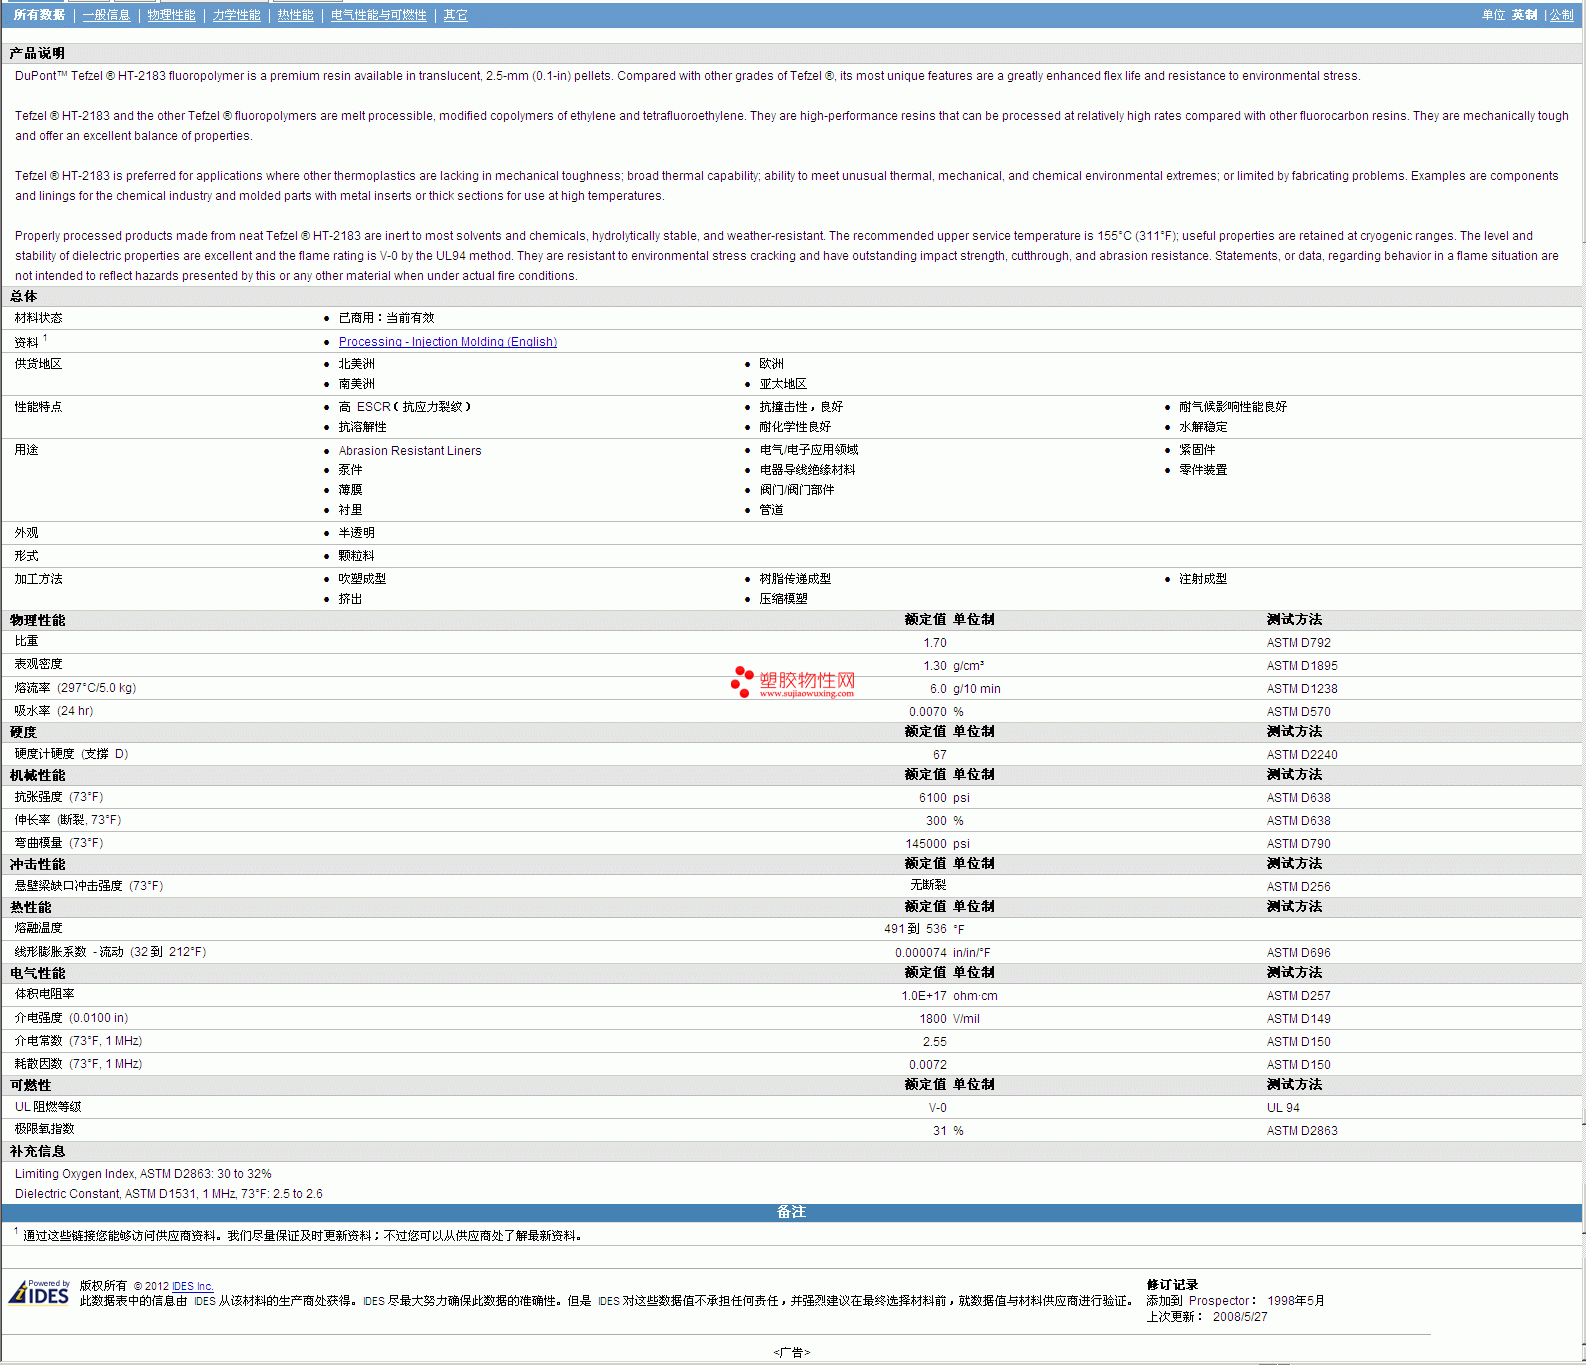The image size is (1586, 1365).
Task: Open Processing - Injection Molding (English) link
Action: [447, 342]
